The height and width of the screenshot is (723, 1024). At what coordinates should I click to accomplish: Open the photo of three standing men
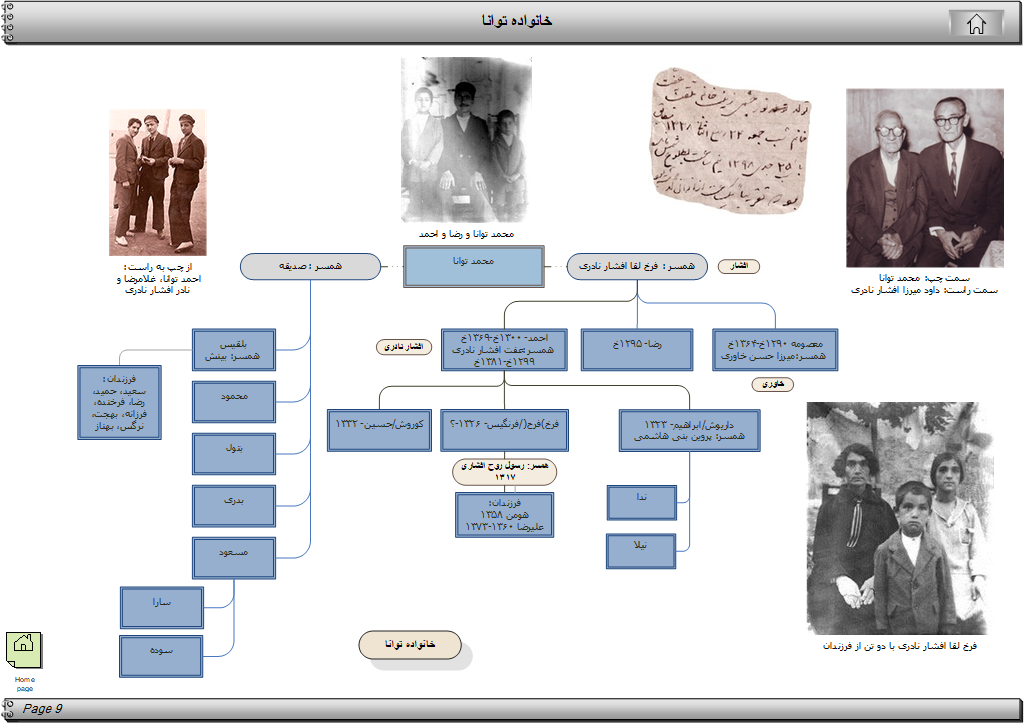157,182
